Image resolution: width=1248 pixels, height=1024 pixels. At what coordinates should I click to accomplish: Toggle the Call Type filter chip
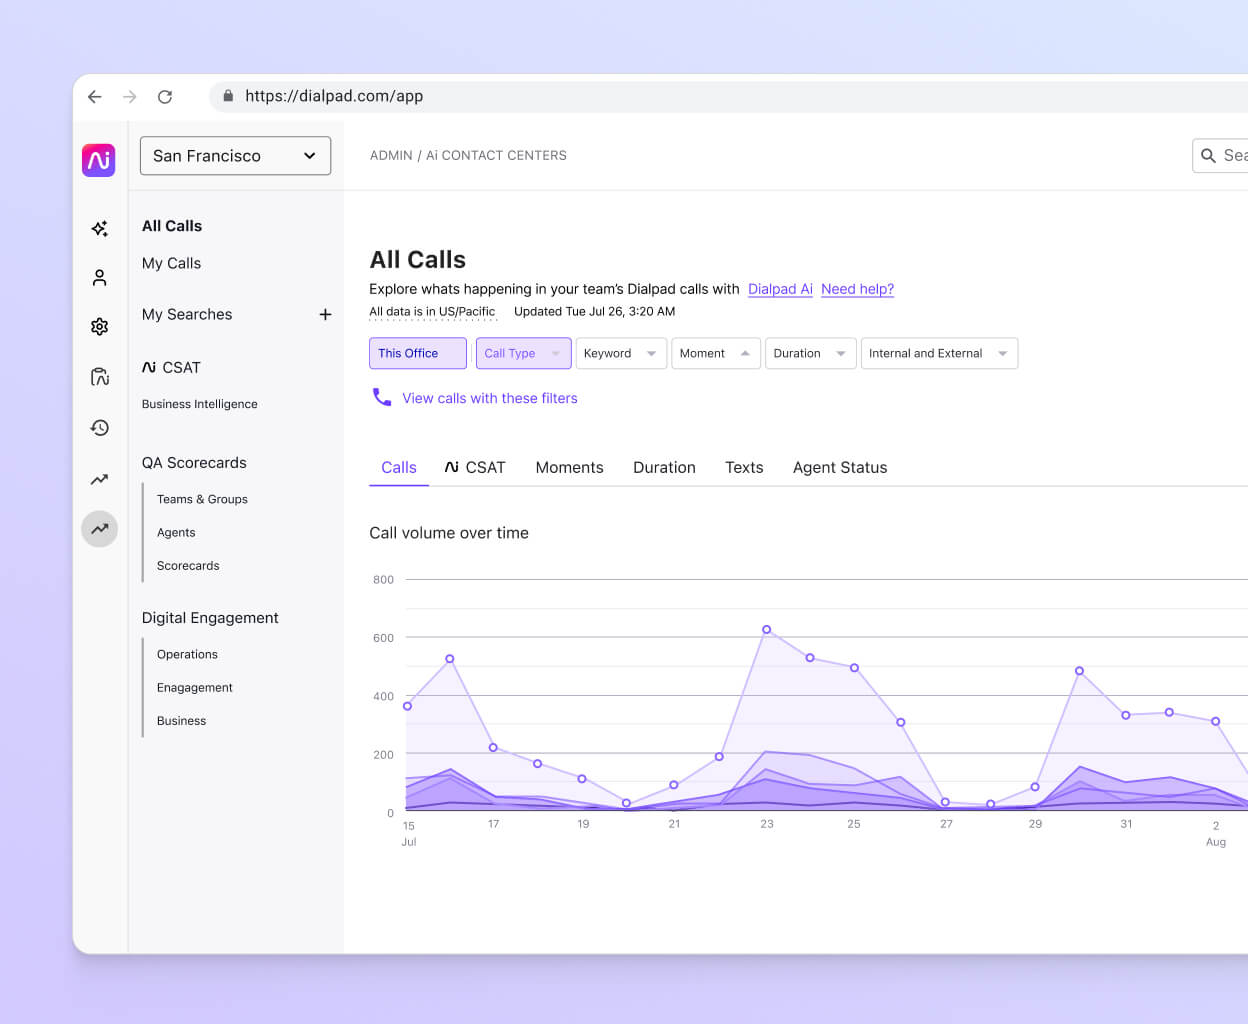tap(523, 353)
